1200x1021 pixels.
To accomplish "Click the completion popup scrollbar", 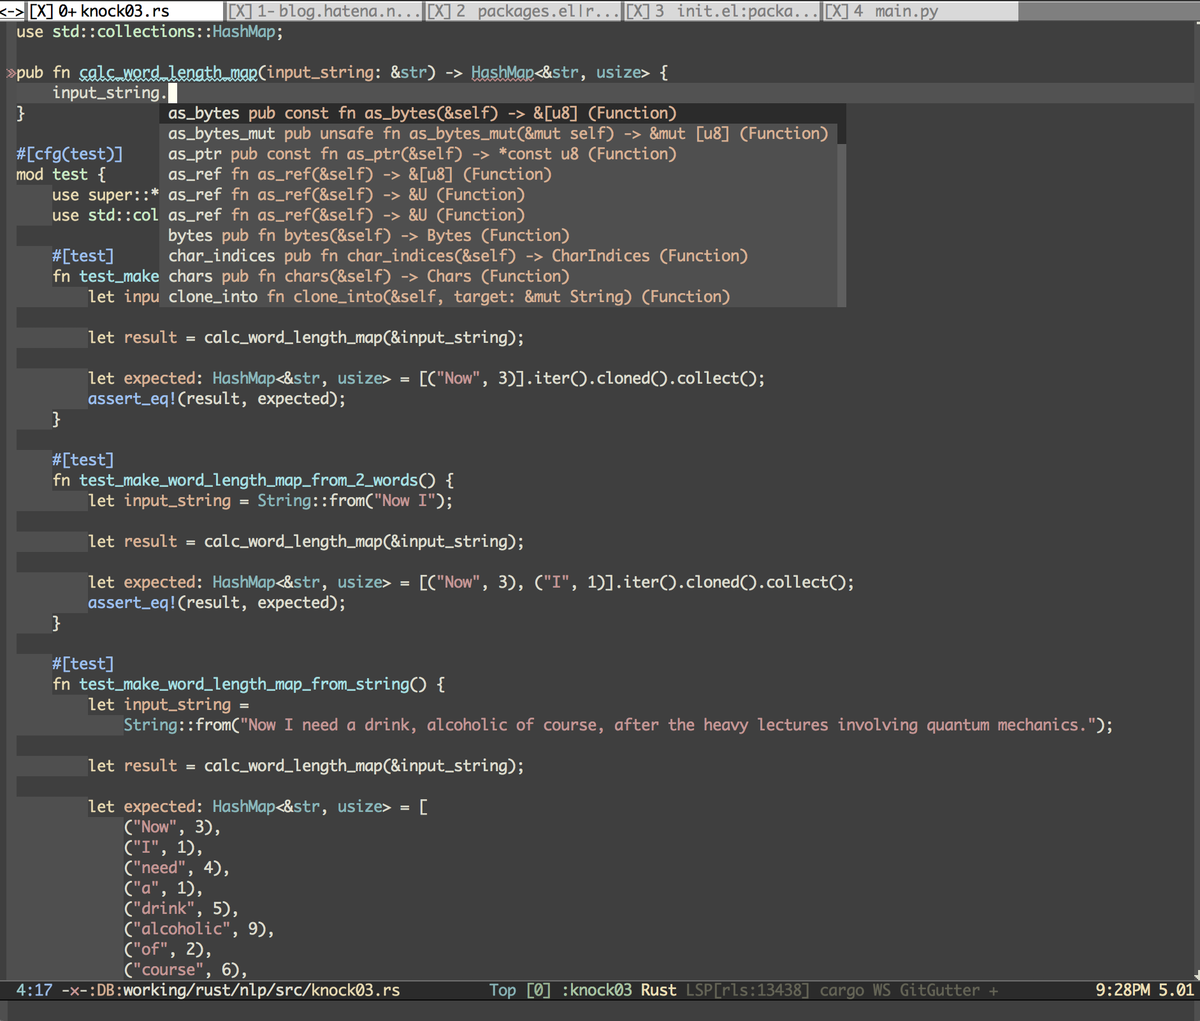I will click(842, 205).
